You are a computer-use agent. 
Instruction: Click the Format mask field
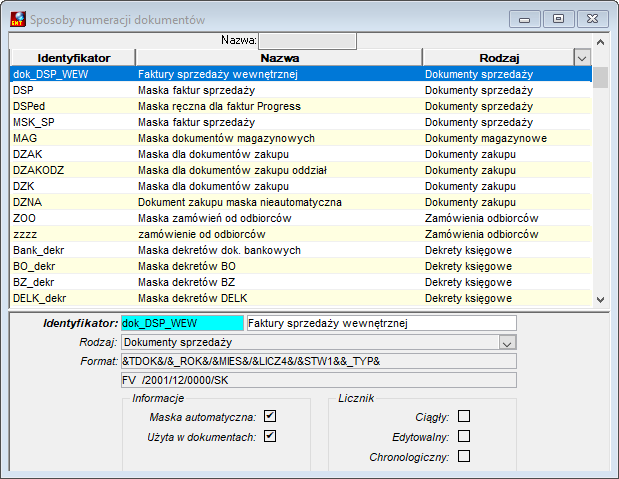point(319,361)
